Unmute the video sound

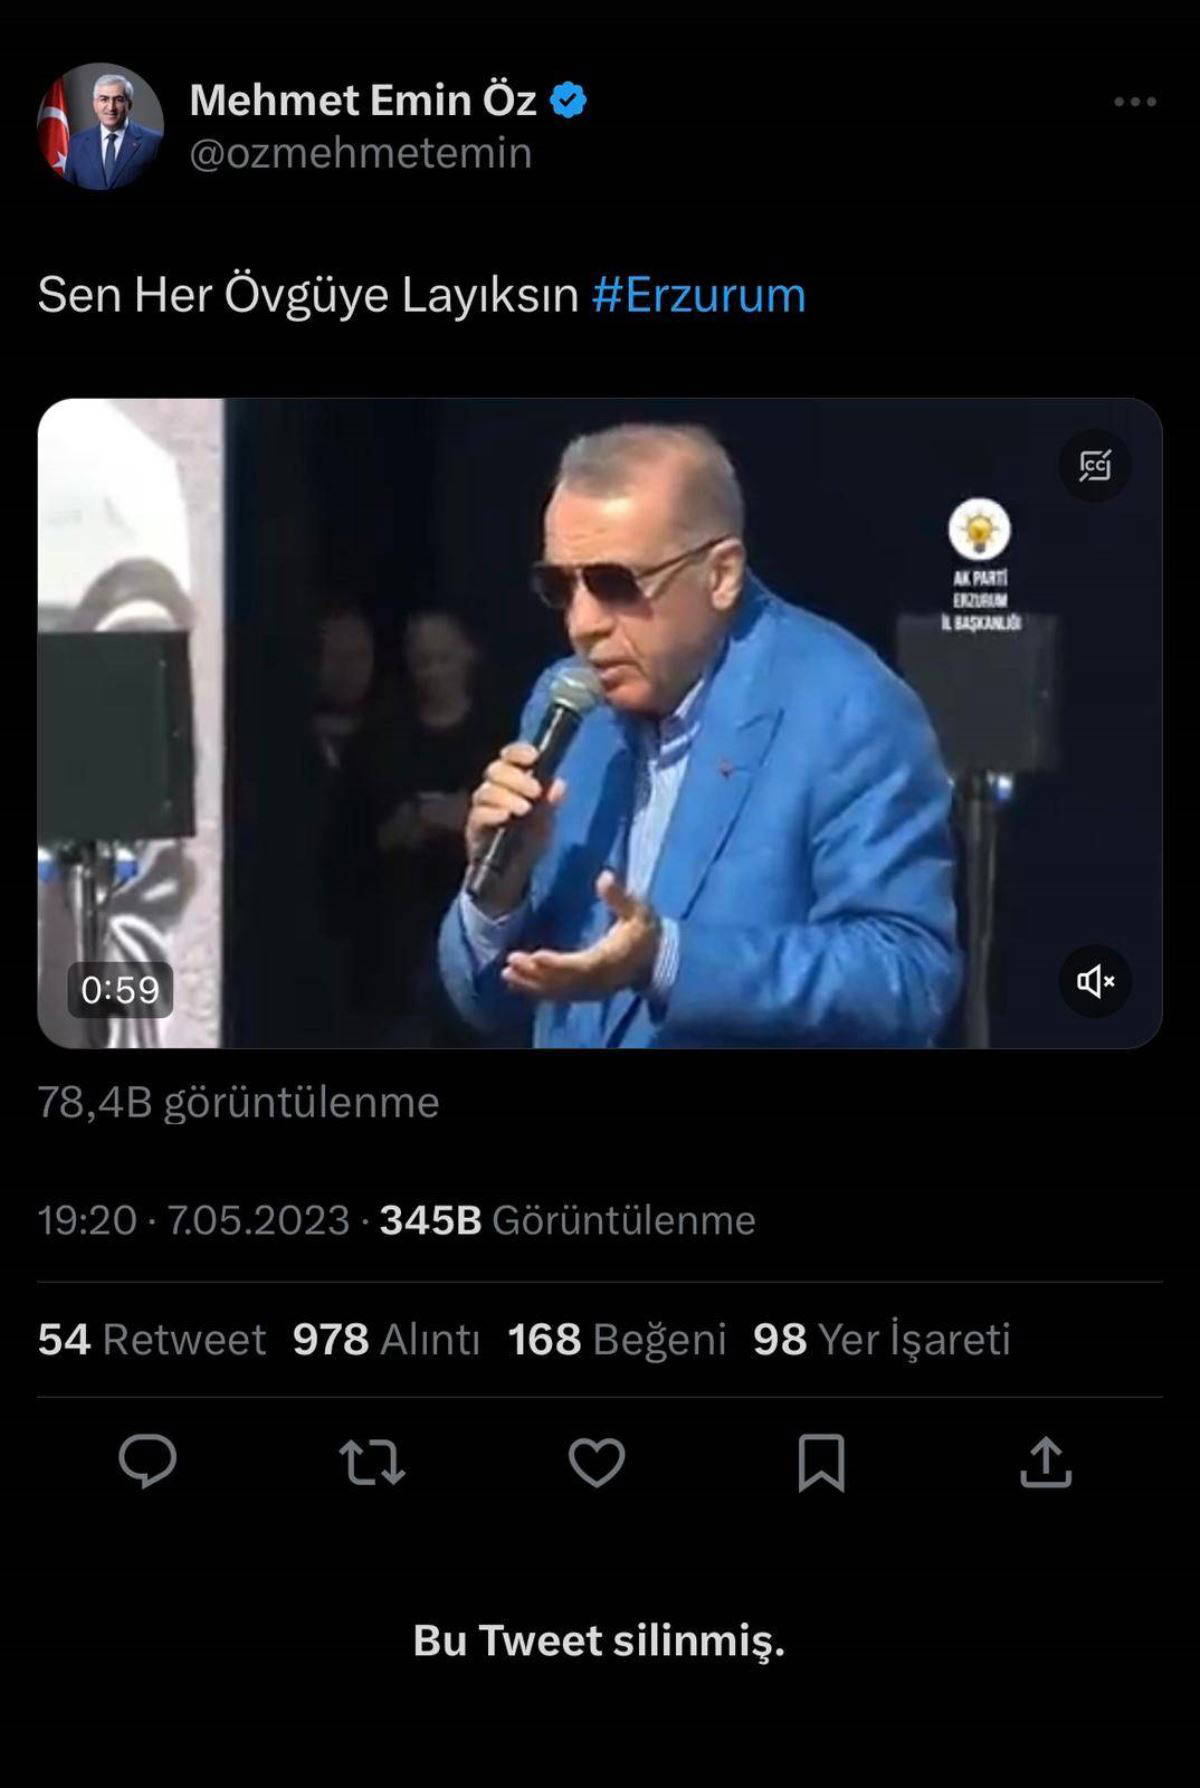coord(1095,981)
